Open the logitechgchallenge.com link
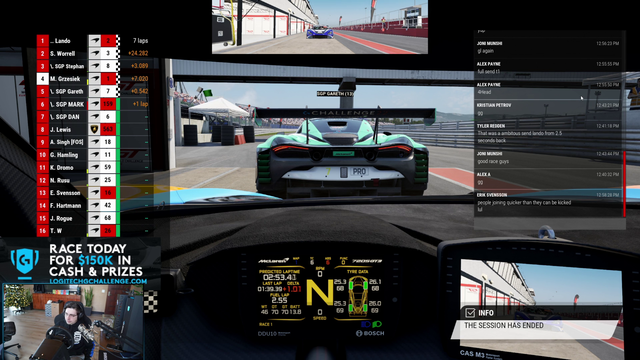640x360 pixels. [x=98, y=281]
